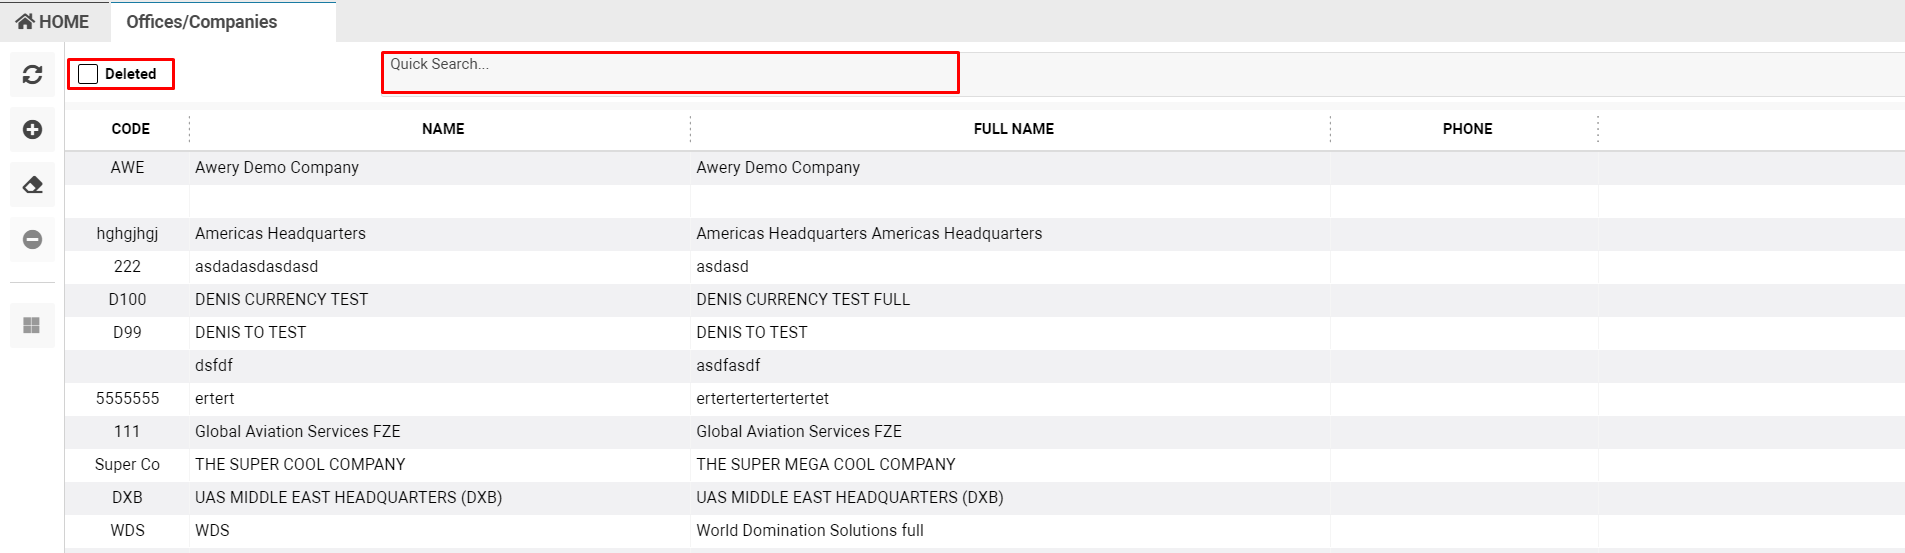This screenshot has height=553, width=1905.
Task: Sort by the NAME column header
Action: point(443,129)
